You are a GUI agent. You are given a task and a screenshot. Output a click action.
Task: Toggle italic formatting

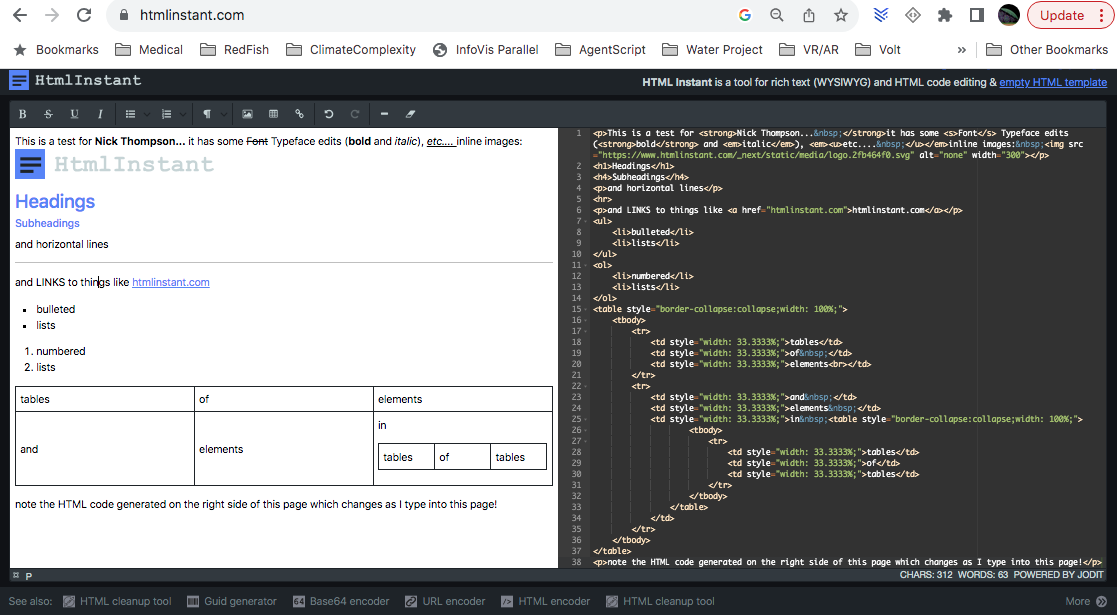coord(100,114)
